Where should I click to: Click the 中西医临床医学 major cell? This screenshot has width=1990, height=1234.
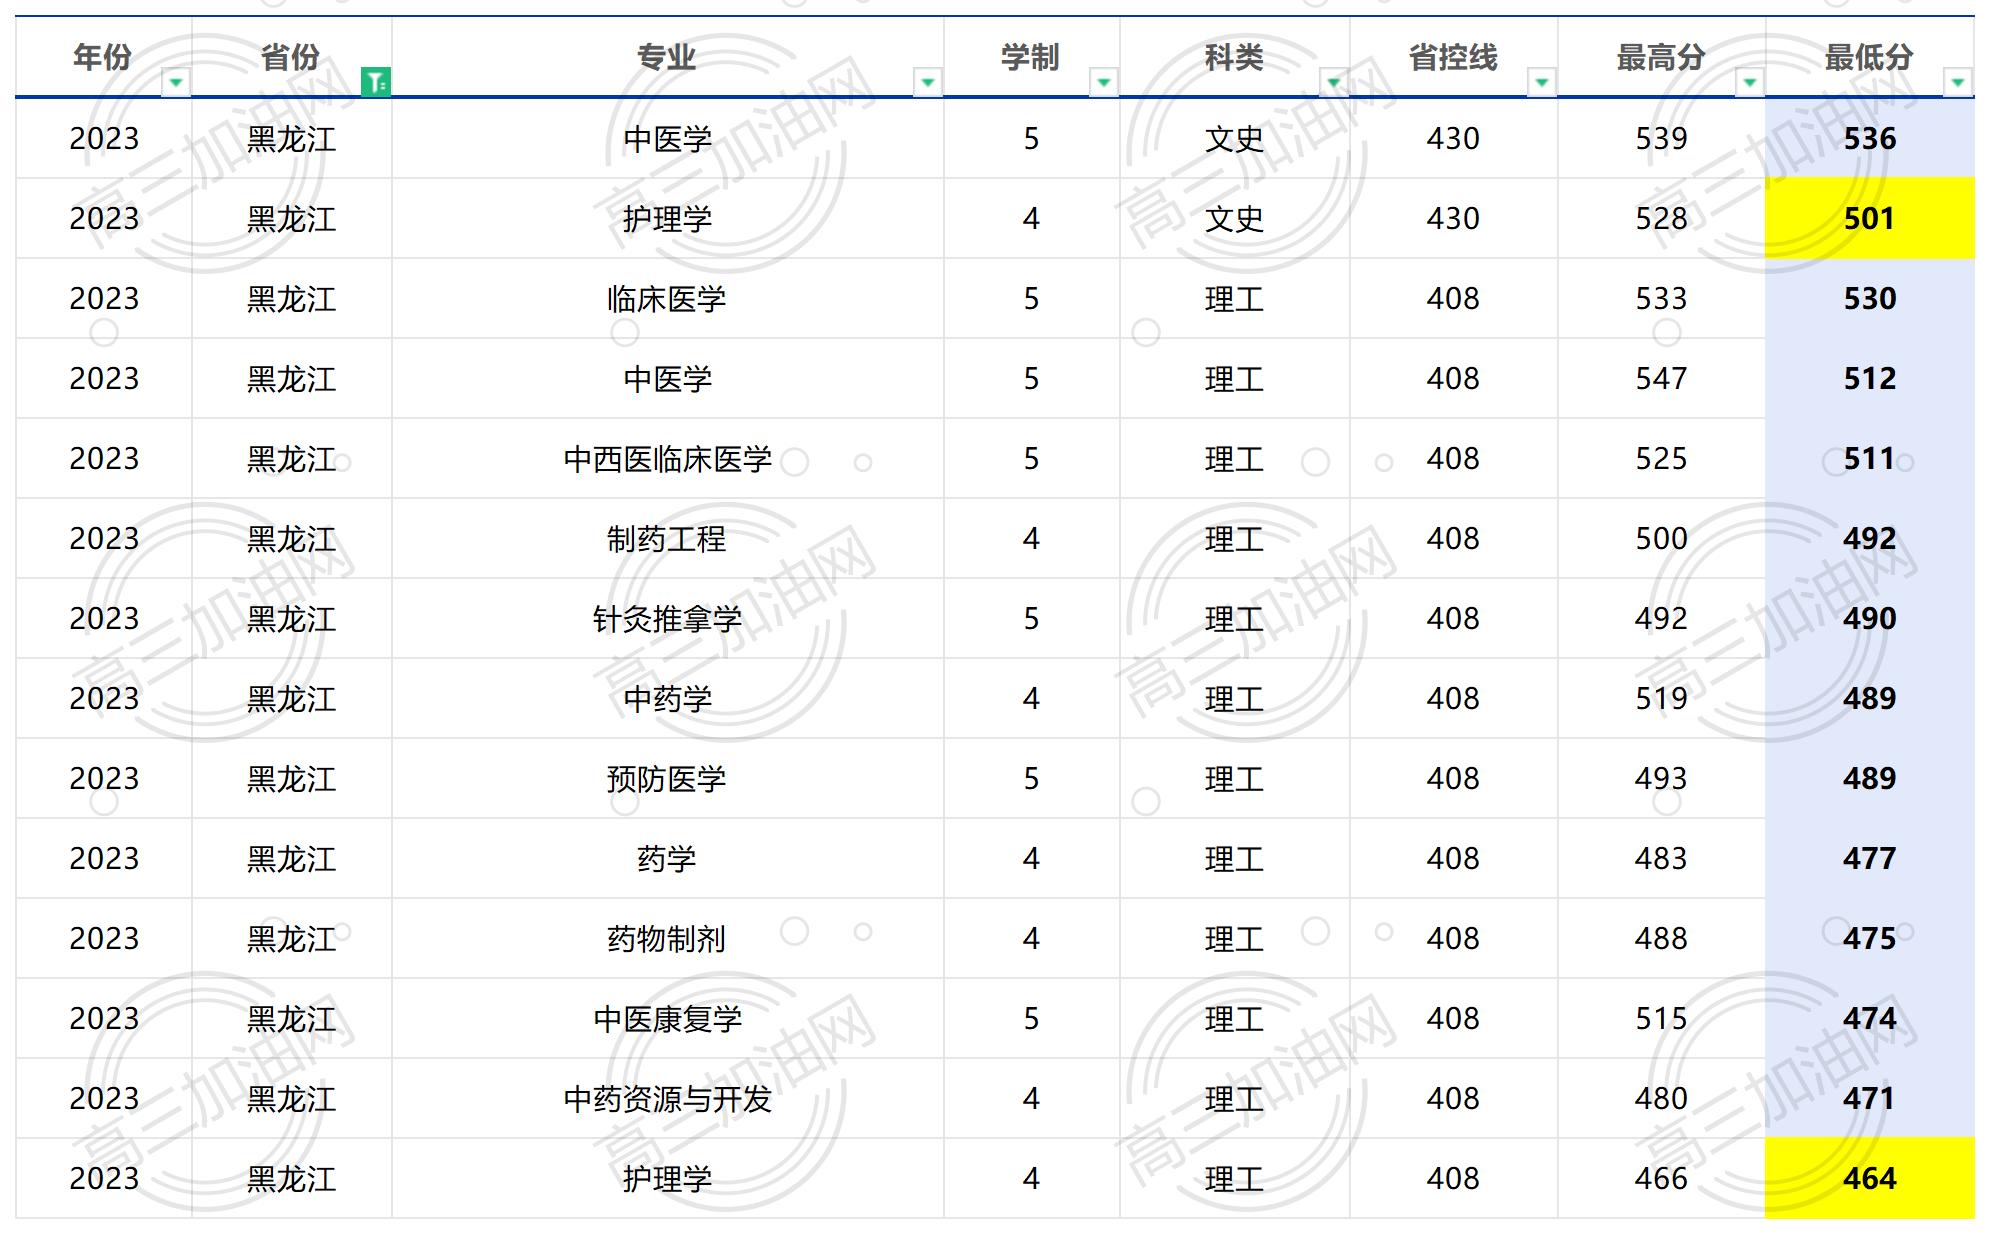click(x=668, y=458)
